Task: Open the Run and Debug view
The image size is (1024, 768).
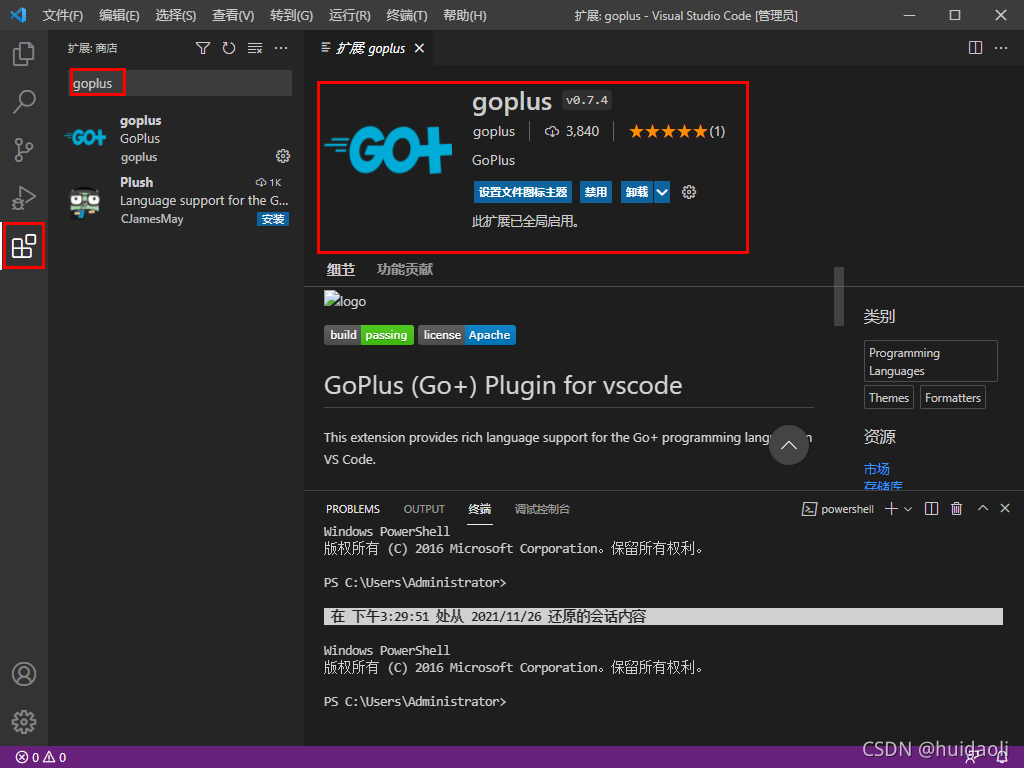Action: click(x=24, y=197)
